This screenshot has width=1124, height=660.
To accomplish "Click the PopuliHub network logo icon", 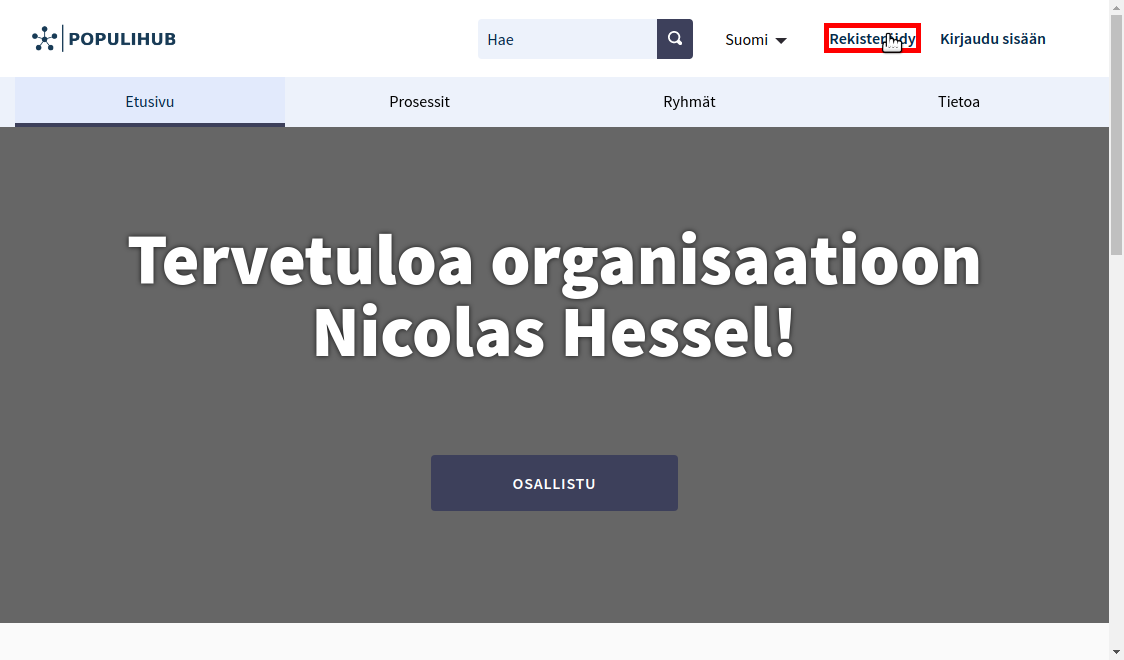I will 44,39.
